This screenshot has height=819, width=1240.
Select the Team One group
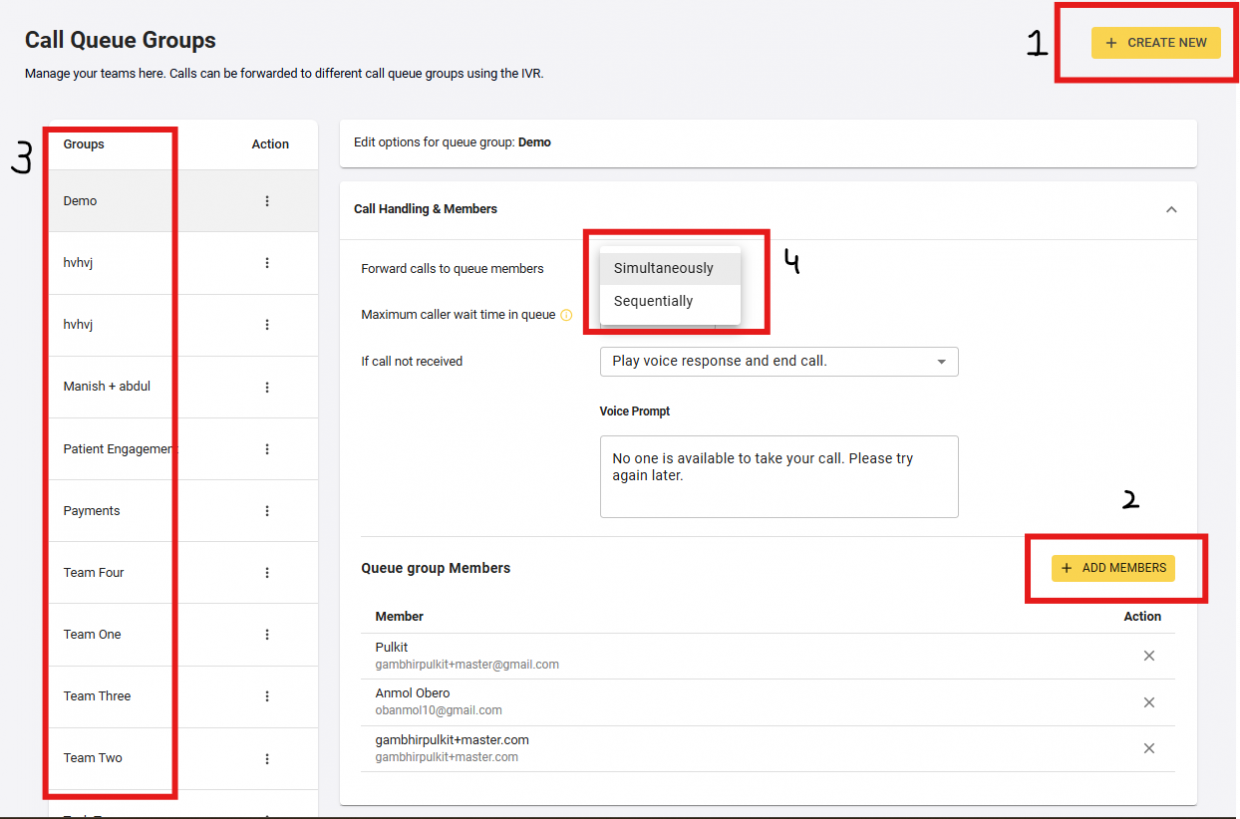pyautogui.click(x=93, y=634)
